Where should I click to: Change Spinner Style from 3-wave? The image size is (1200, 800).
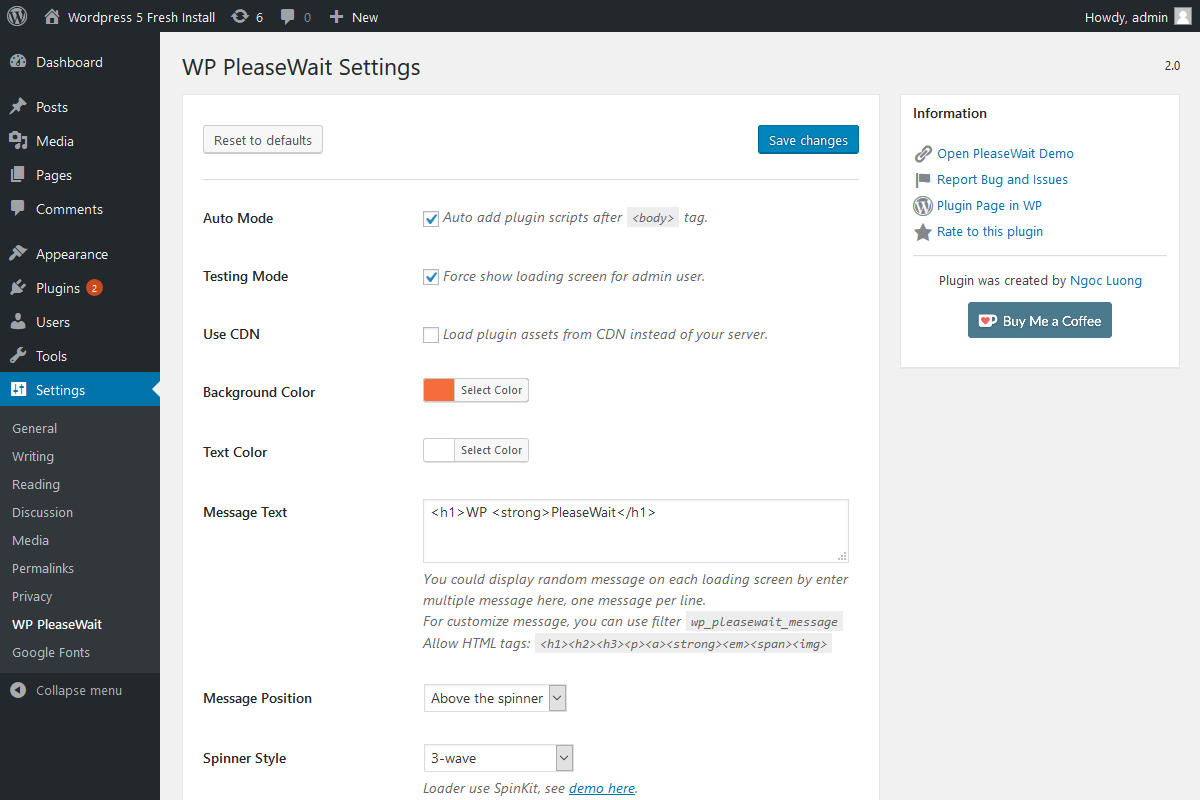(x=498, y=757)
